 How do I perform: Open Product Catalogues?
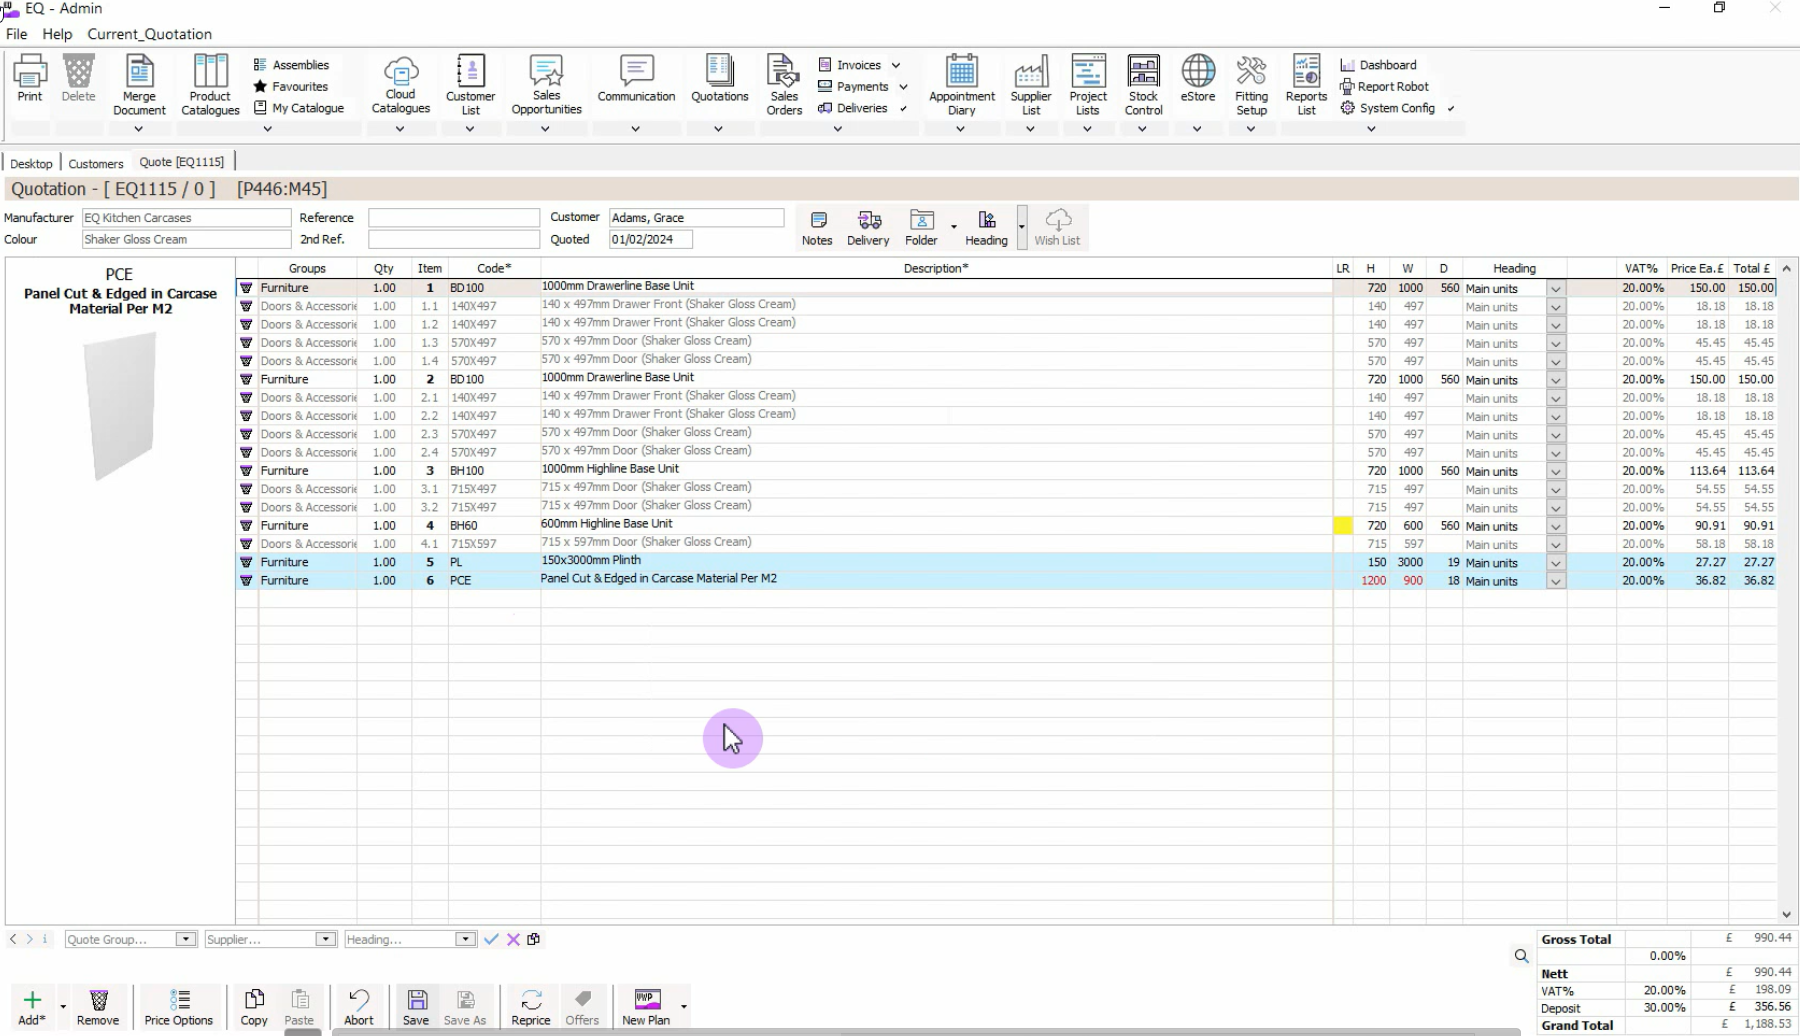[x=210, y=85]
